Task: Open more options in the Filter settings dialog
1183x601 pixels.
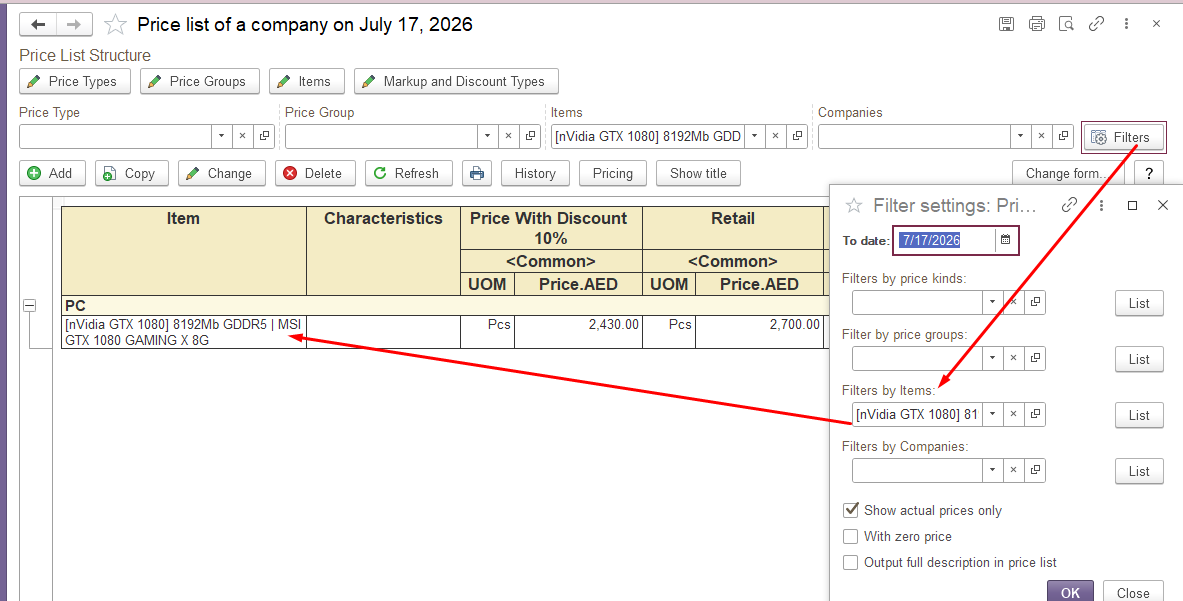Action: click(1102, 205)
